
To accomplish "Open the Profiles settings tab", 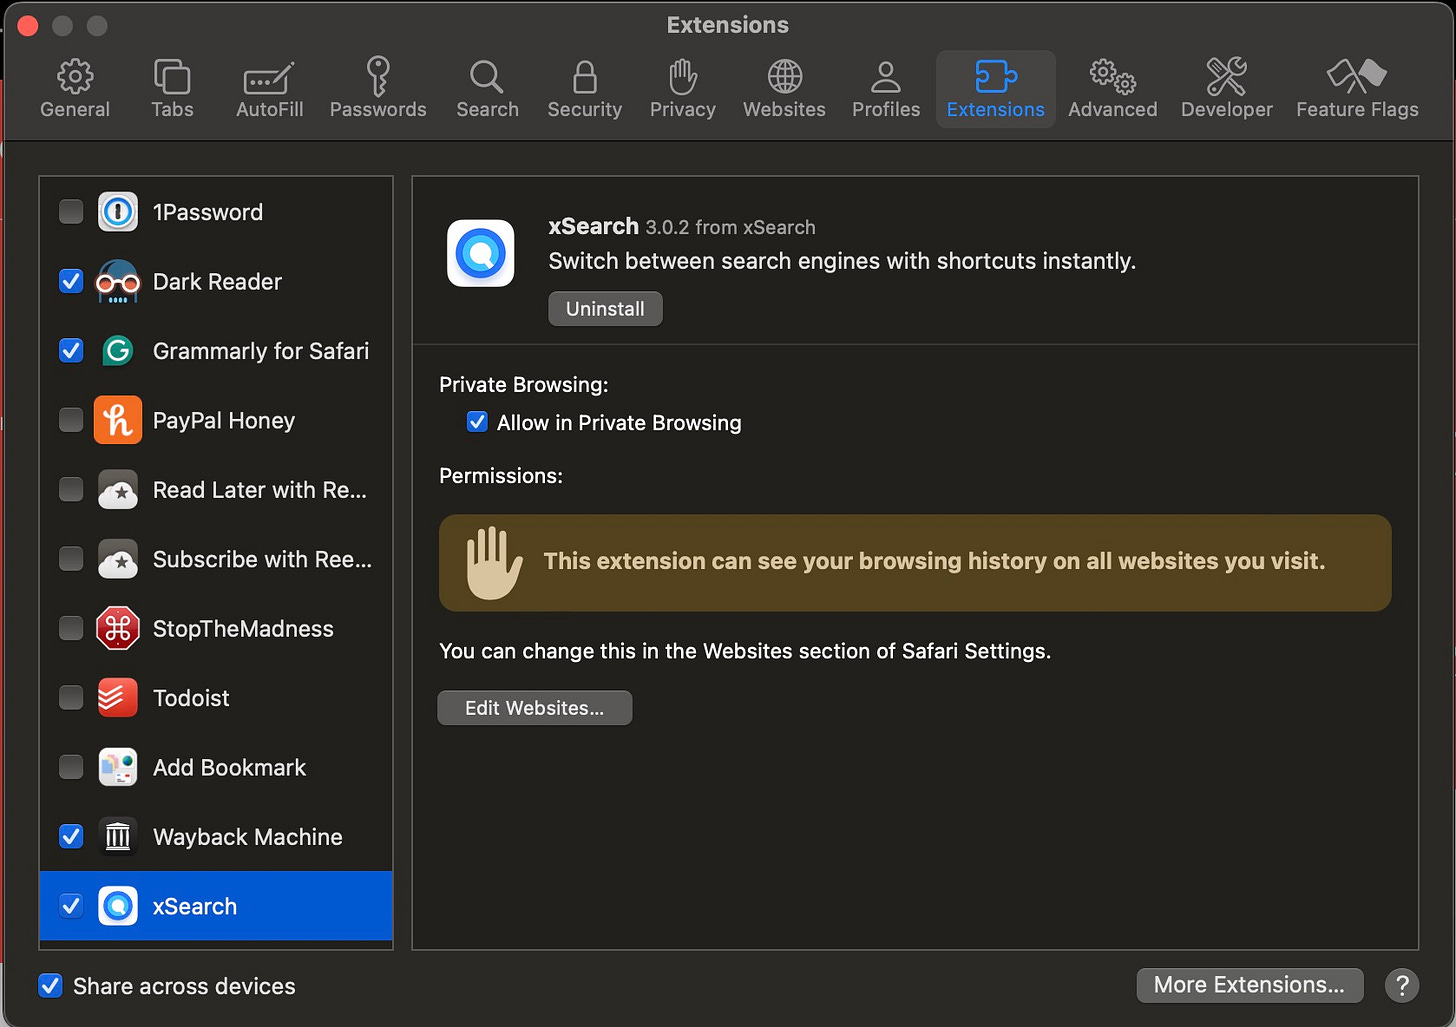I will click(886, 89).
